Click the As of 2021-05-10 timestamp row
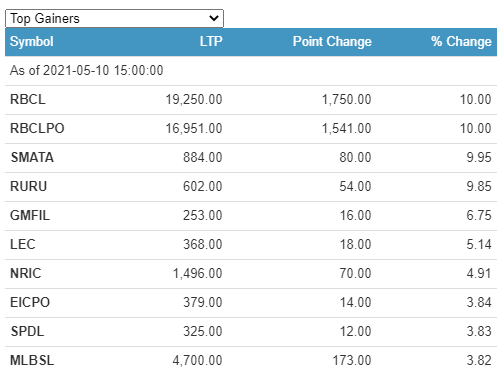The height and width of the screenshot is (375, 499). (251, 71)
